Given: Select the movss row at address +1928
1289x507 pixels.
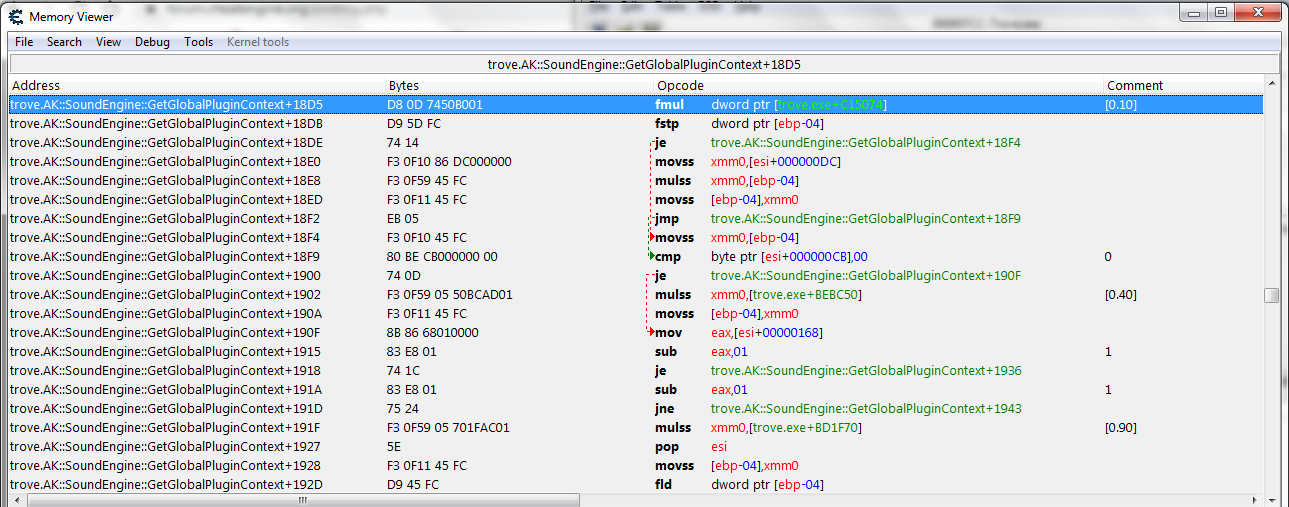Looking at the screenshot, I should click(x=635, y=465).
